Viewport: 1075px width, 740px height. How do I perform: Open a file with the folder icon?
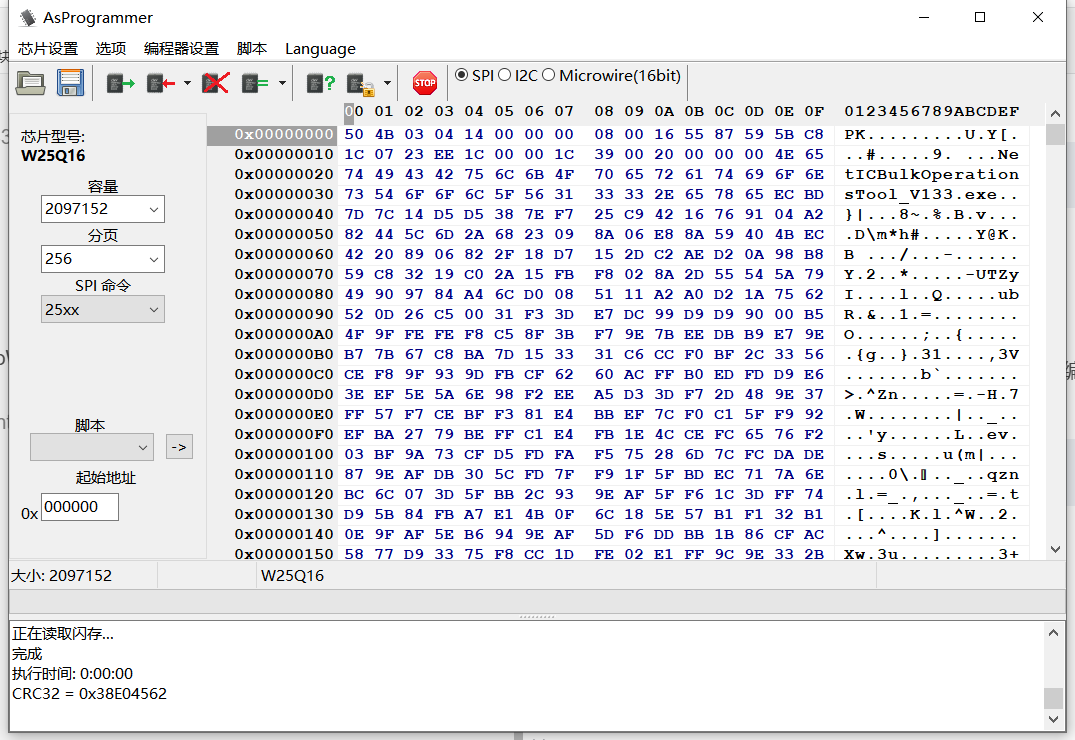[x=31, y=83]
